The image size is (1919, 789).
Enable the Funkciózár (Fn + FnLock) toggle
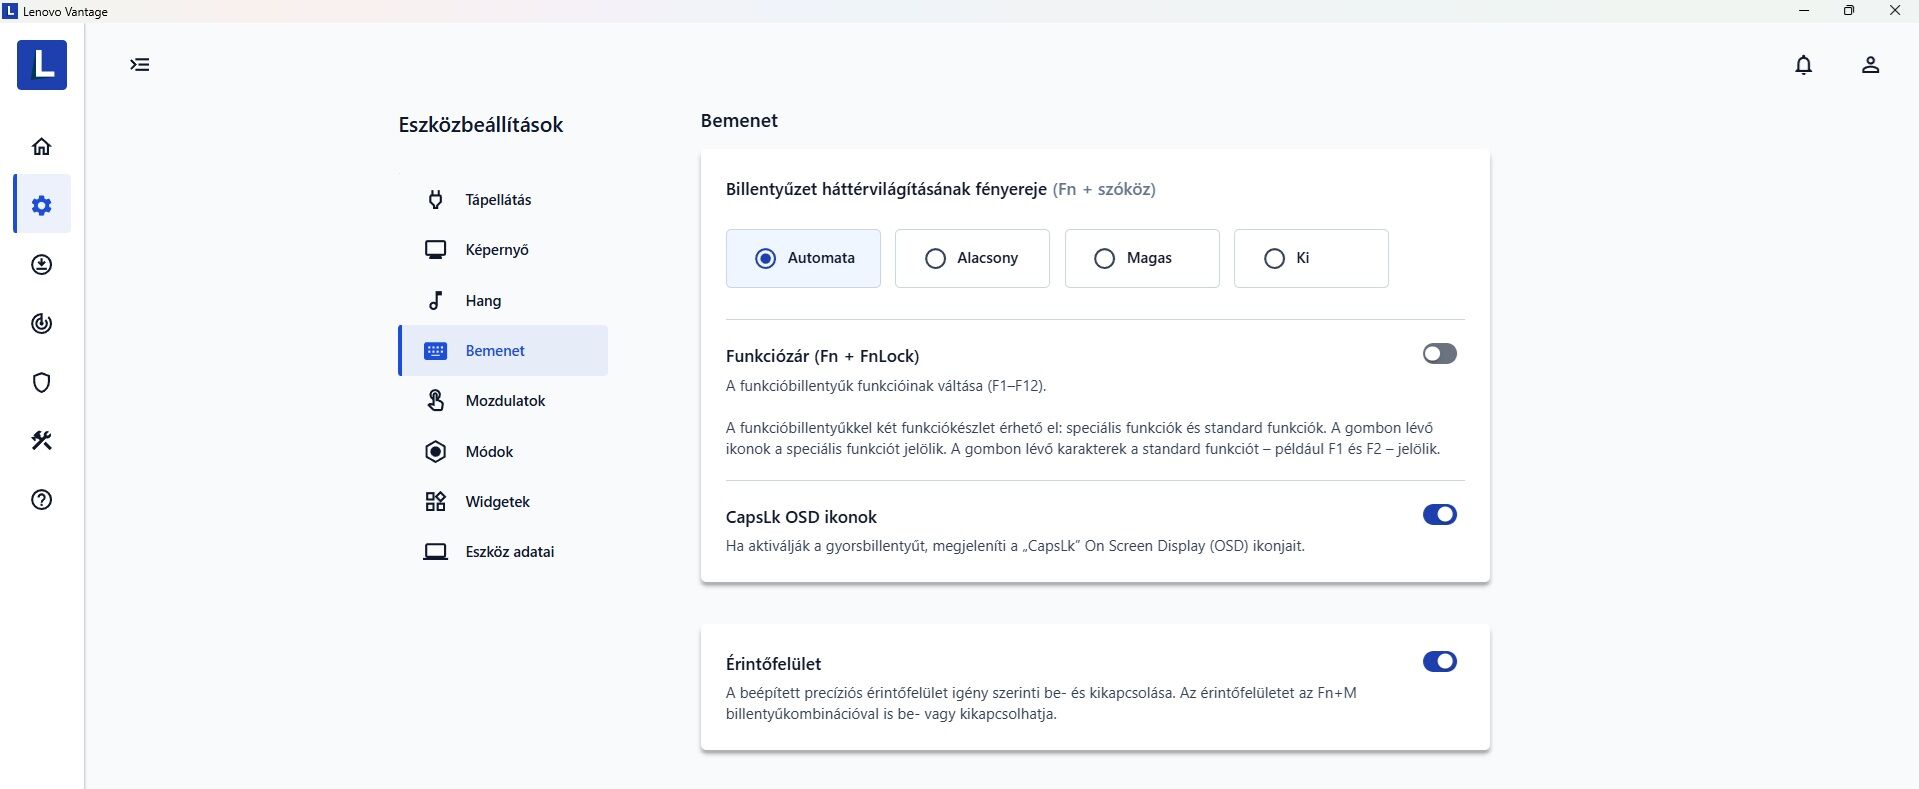(x=1439, y=354)
